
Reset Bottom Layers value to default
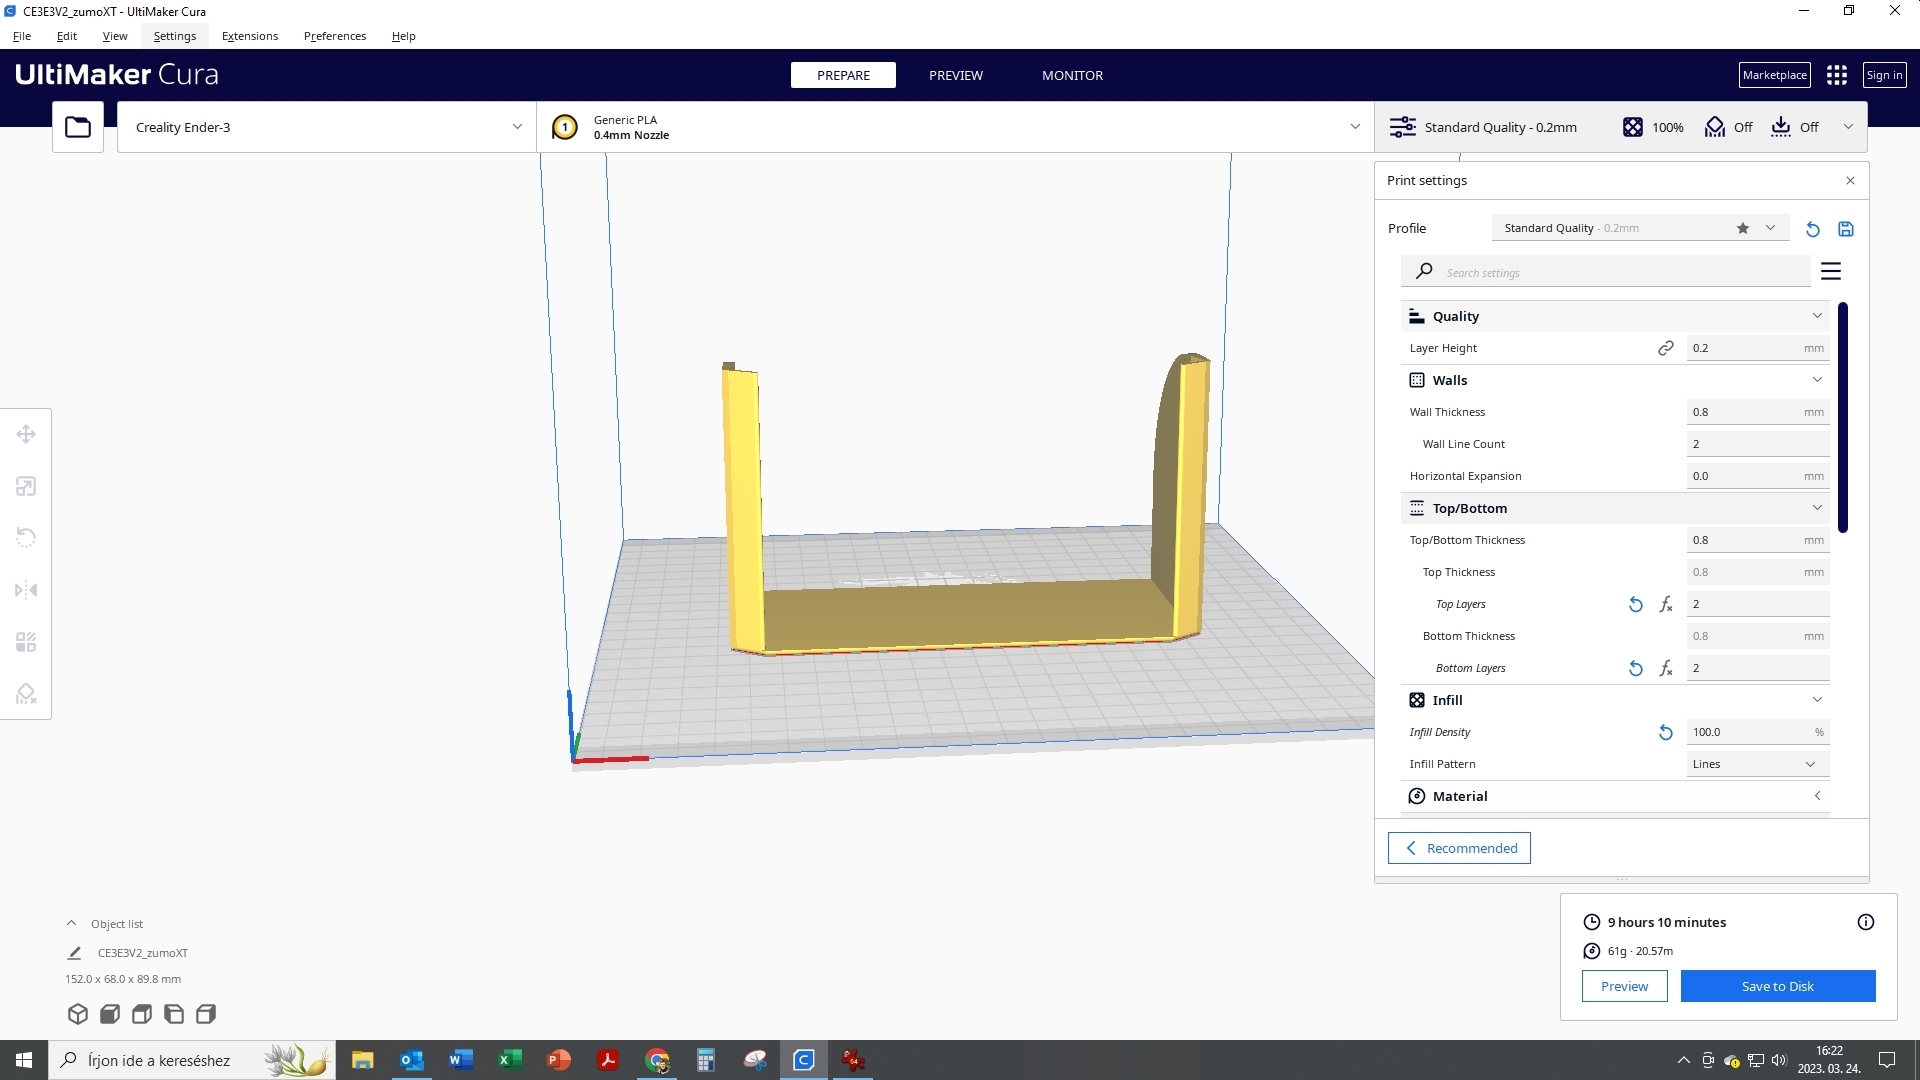tap(1636, 668)
